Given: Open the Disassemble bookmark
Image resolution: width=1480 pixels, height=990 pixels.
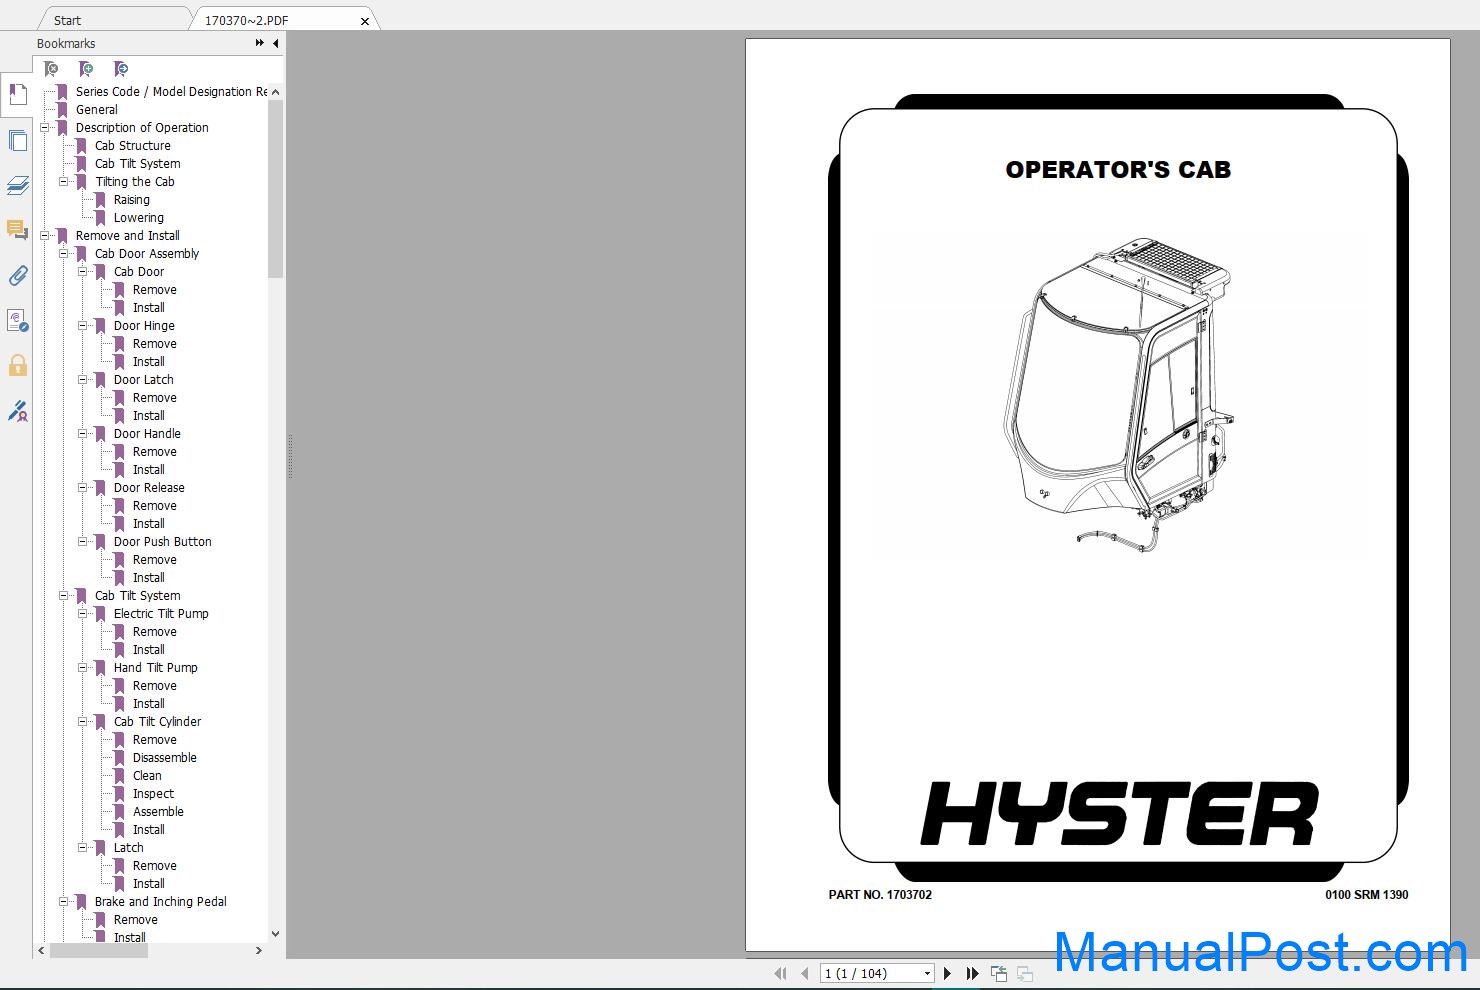Looking at the screenshot, I should (164, 758).
